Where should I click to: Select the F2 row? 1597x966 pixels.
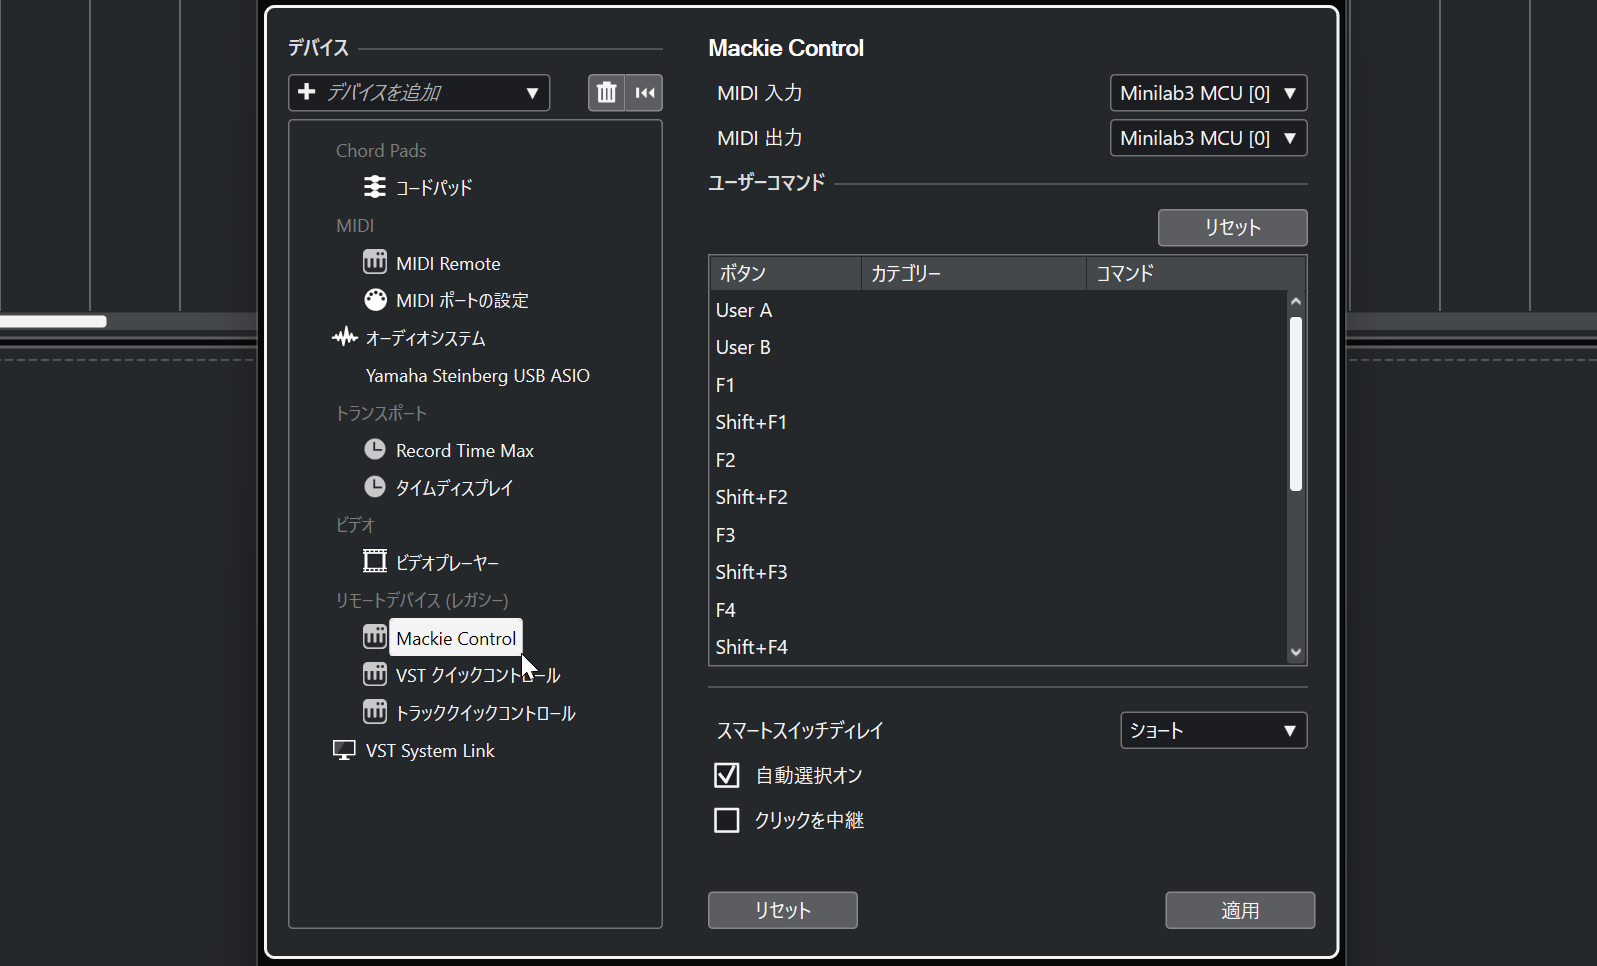coord(998,460)
